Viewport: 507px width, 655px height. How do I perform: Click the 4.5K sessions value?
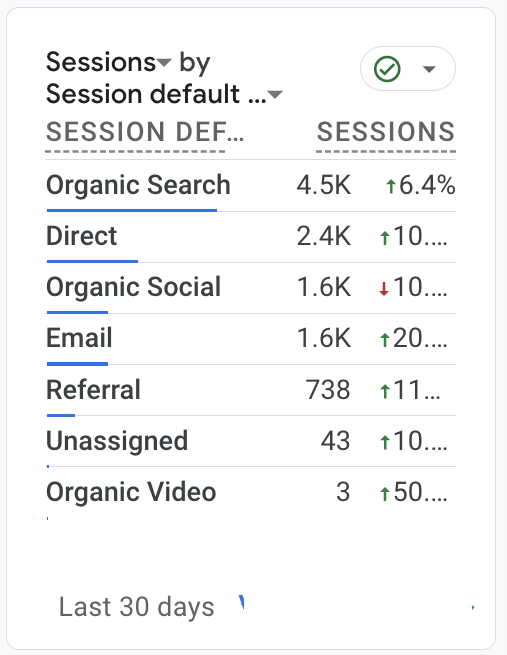pyautogui.click(x=324, y=185)
